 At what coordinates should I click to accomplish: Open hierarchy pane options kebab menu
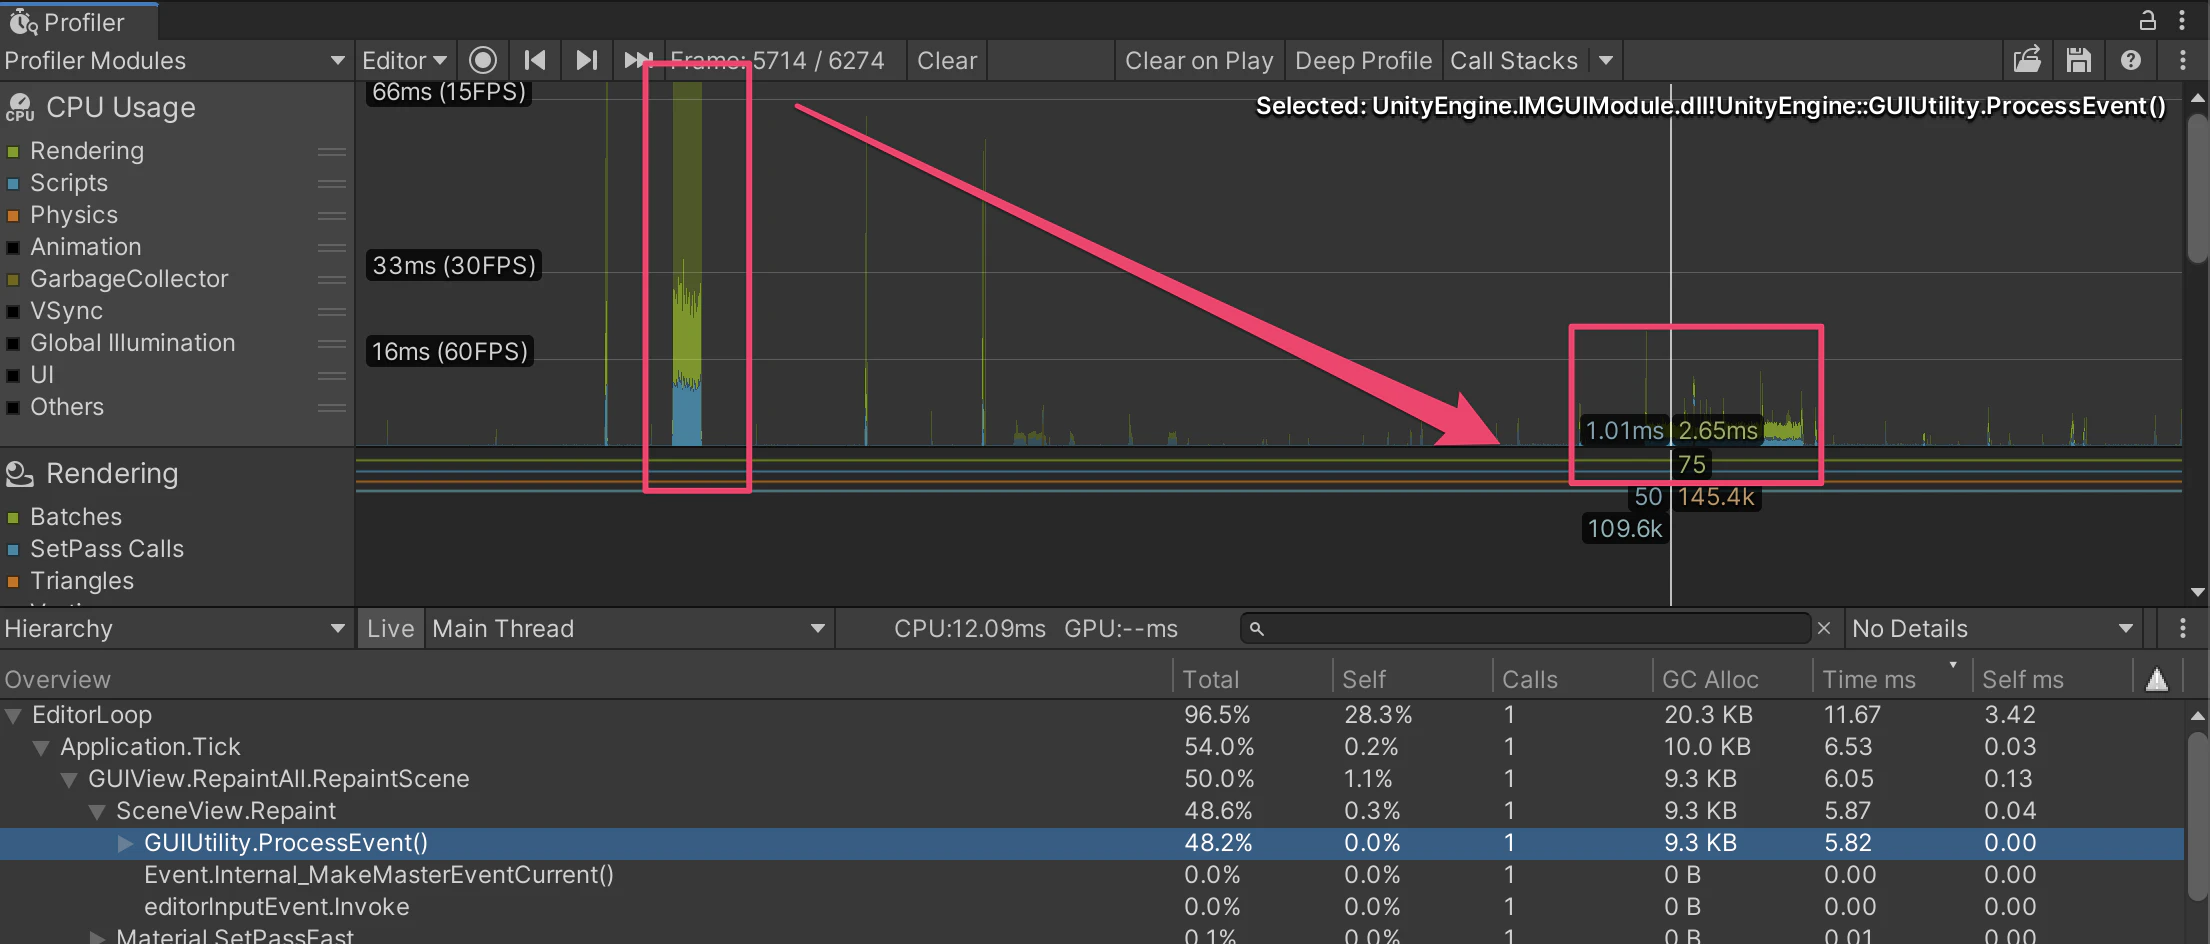pyautogui.click(x=2183, y=628)
